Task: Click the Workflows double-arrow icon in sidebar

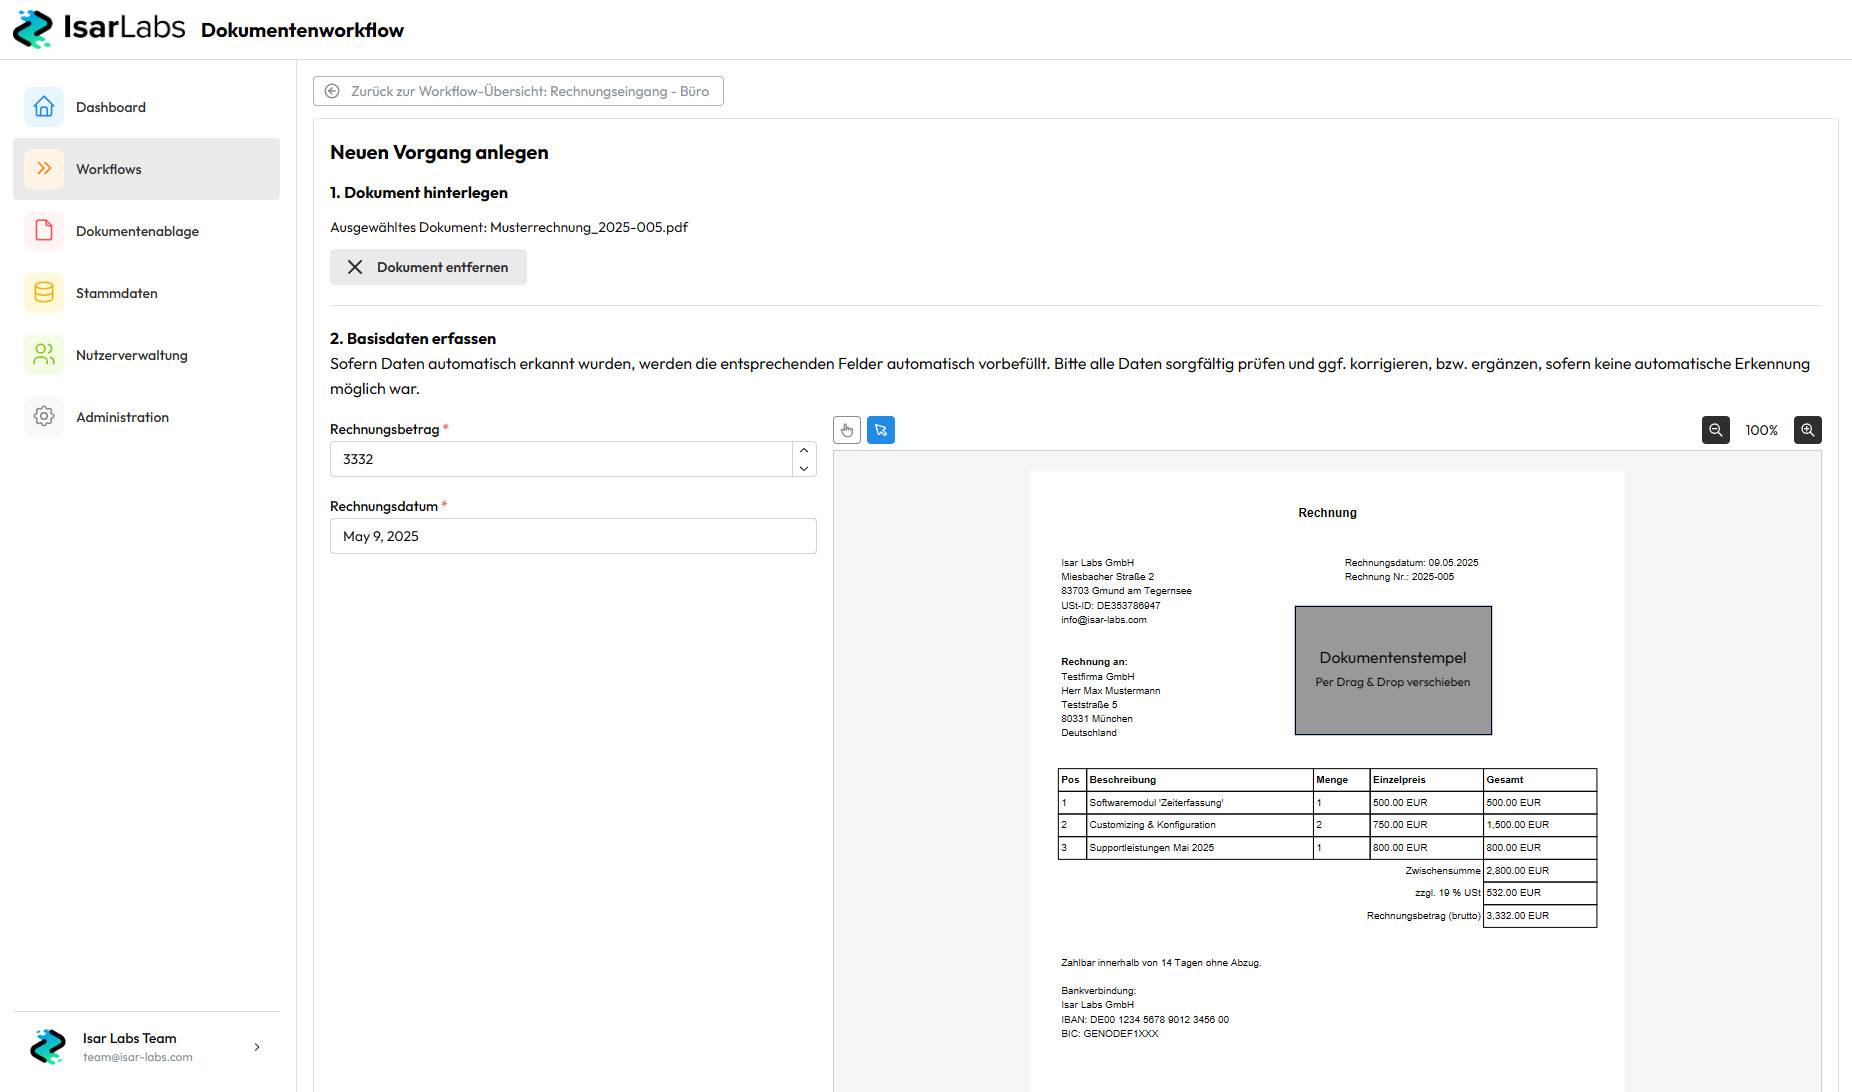Action: [44, 168]
